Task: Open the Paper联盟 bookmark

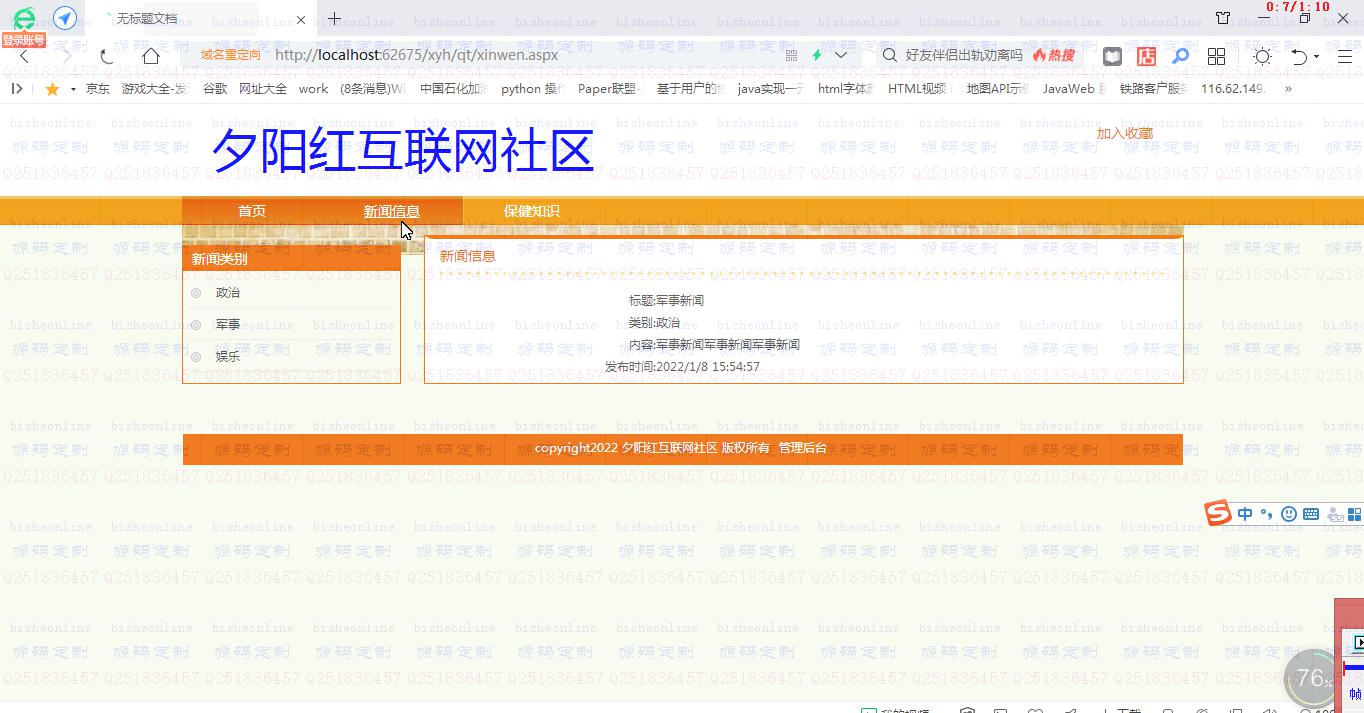Action: (x=608, y=89)
